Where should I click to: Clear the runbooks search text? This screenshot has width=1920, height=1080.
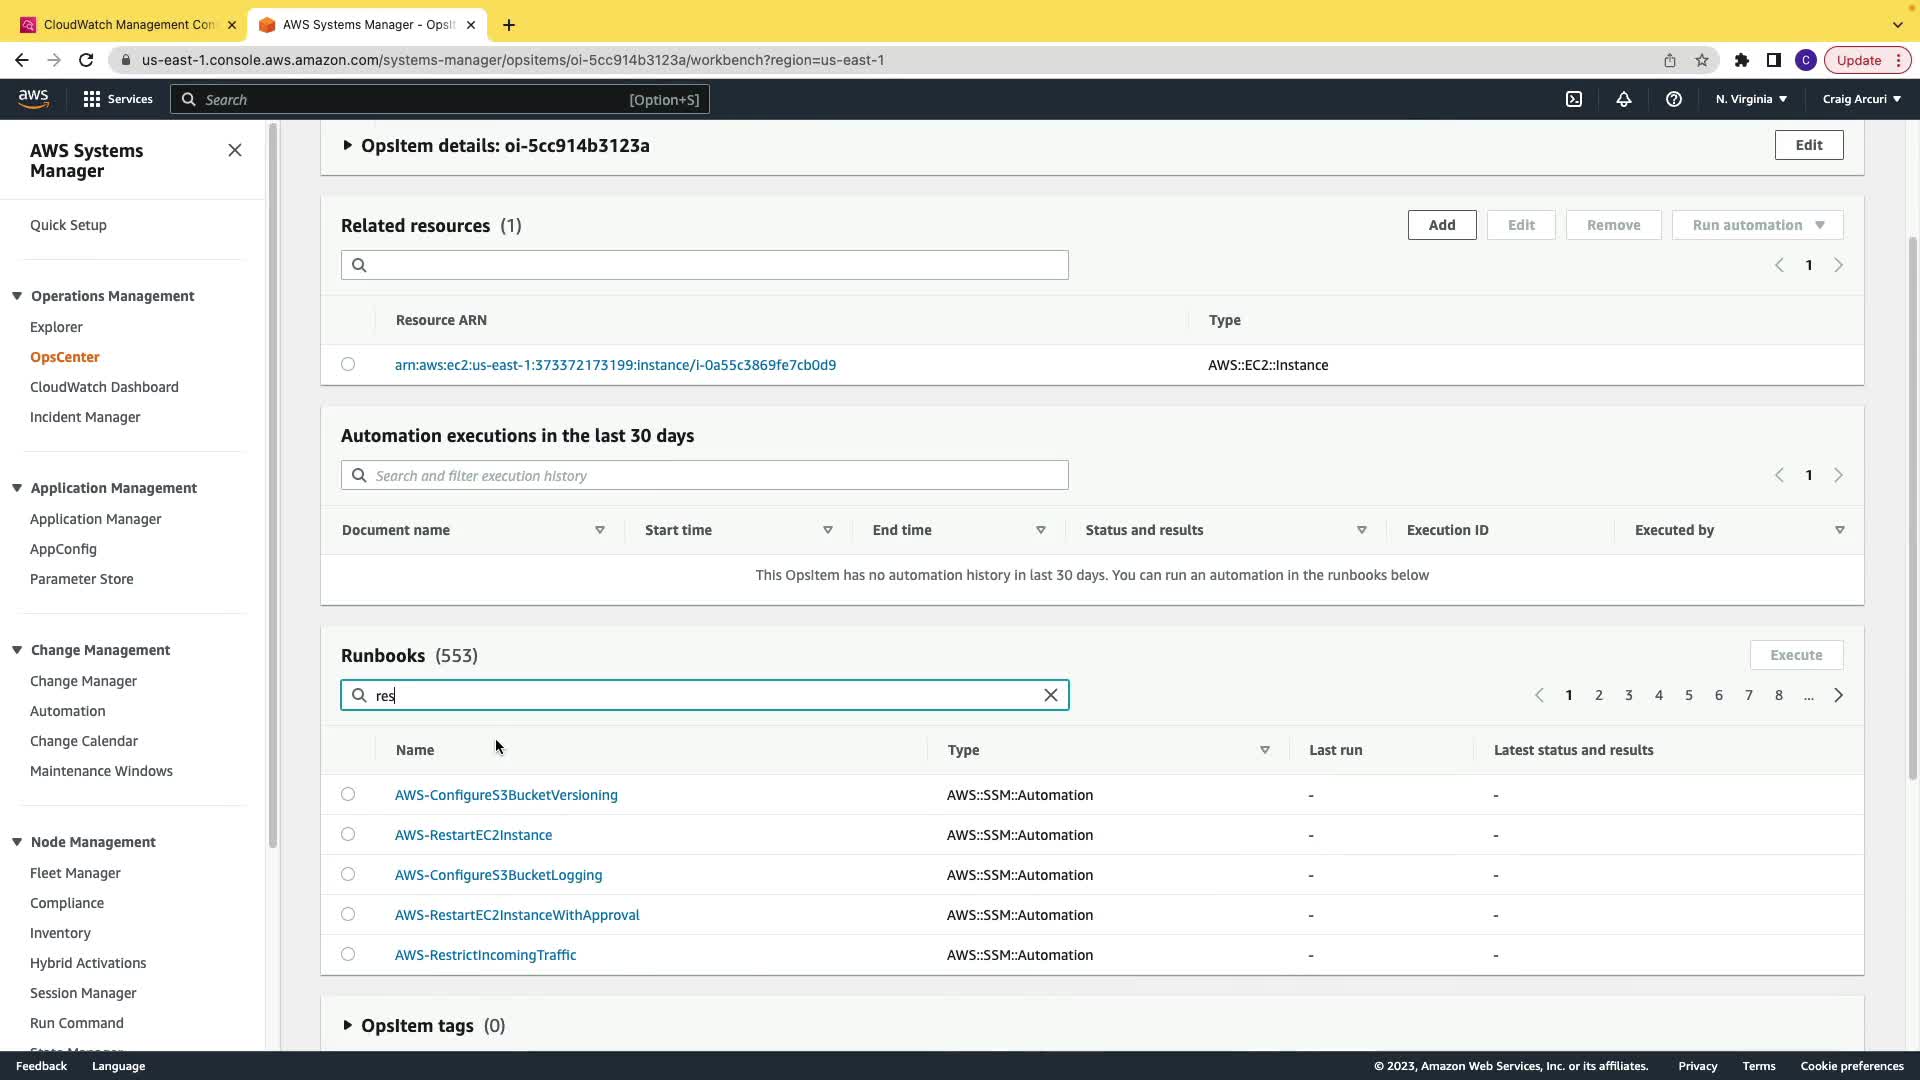(x=1050, y=695)
